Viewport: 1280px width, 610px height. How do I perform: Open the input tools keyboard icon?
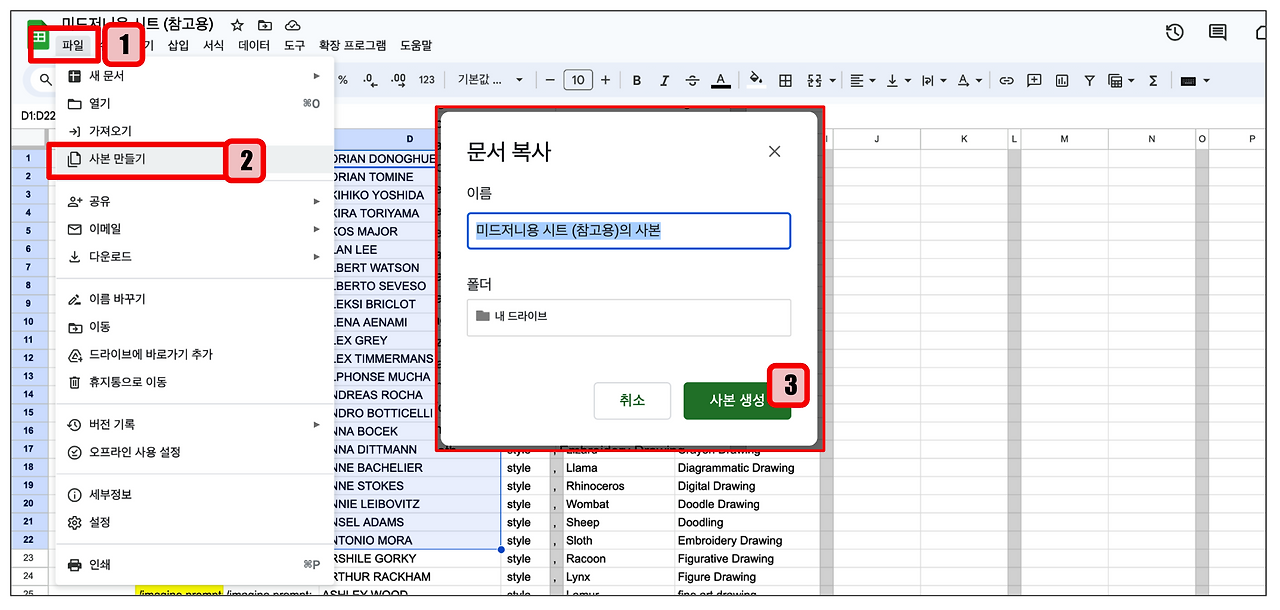coord(1187,80)
